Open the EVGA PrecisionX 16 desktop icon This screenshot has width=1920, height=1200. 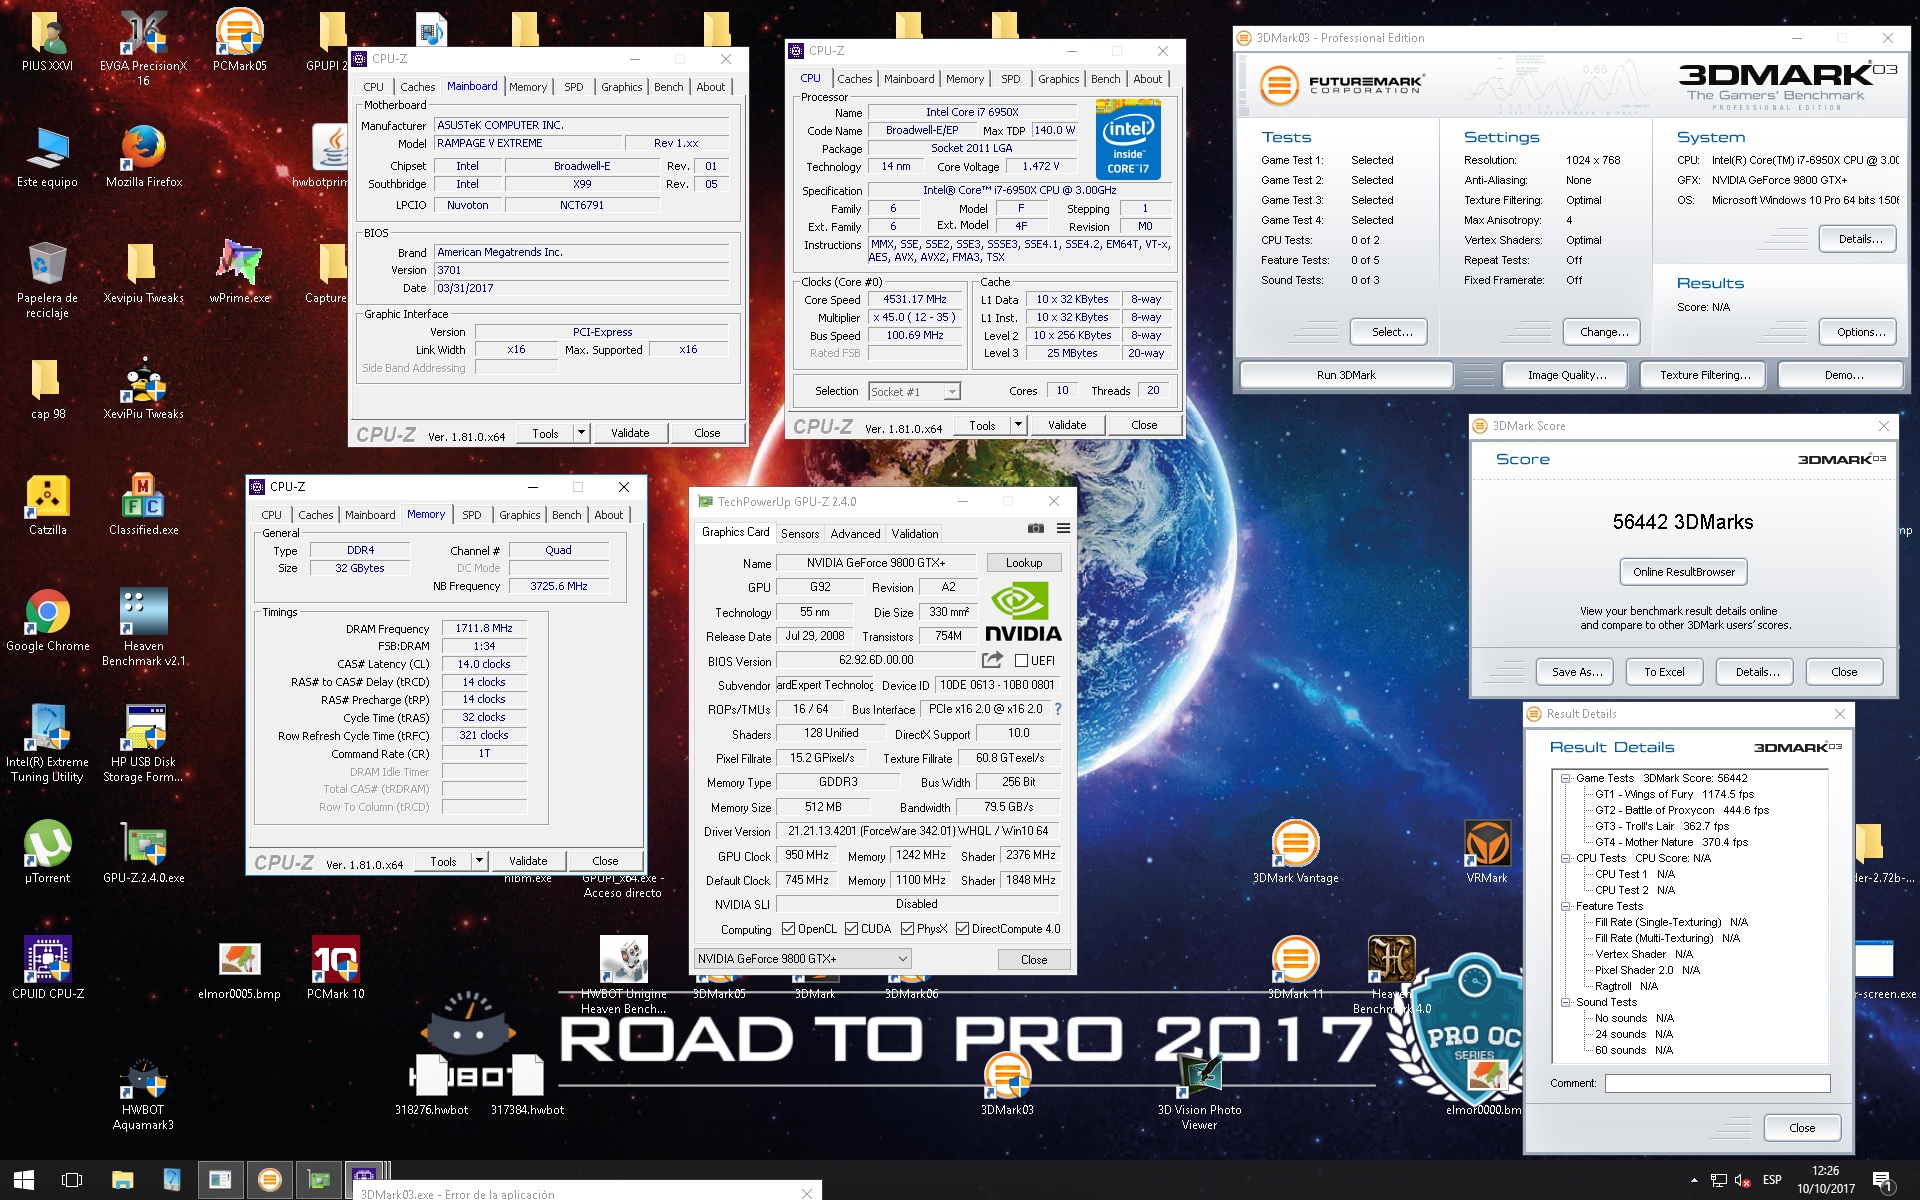[x=143, y=47]
